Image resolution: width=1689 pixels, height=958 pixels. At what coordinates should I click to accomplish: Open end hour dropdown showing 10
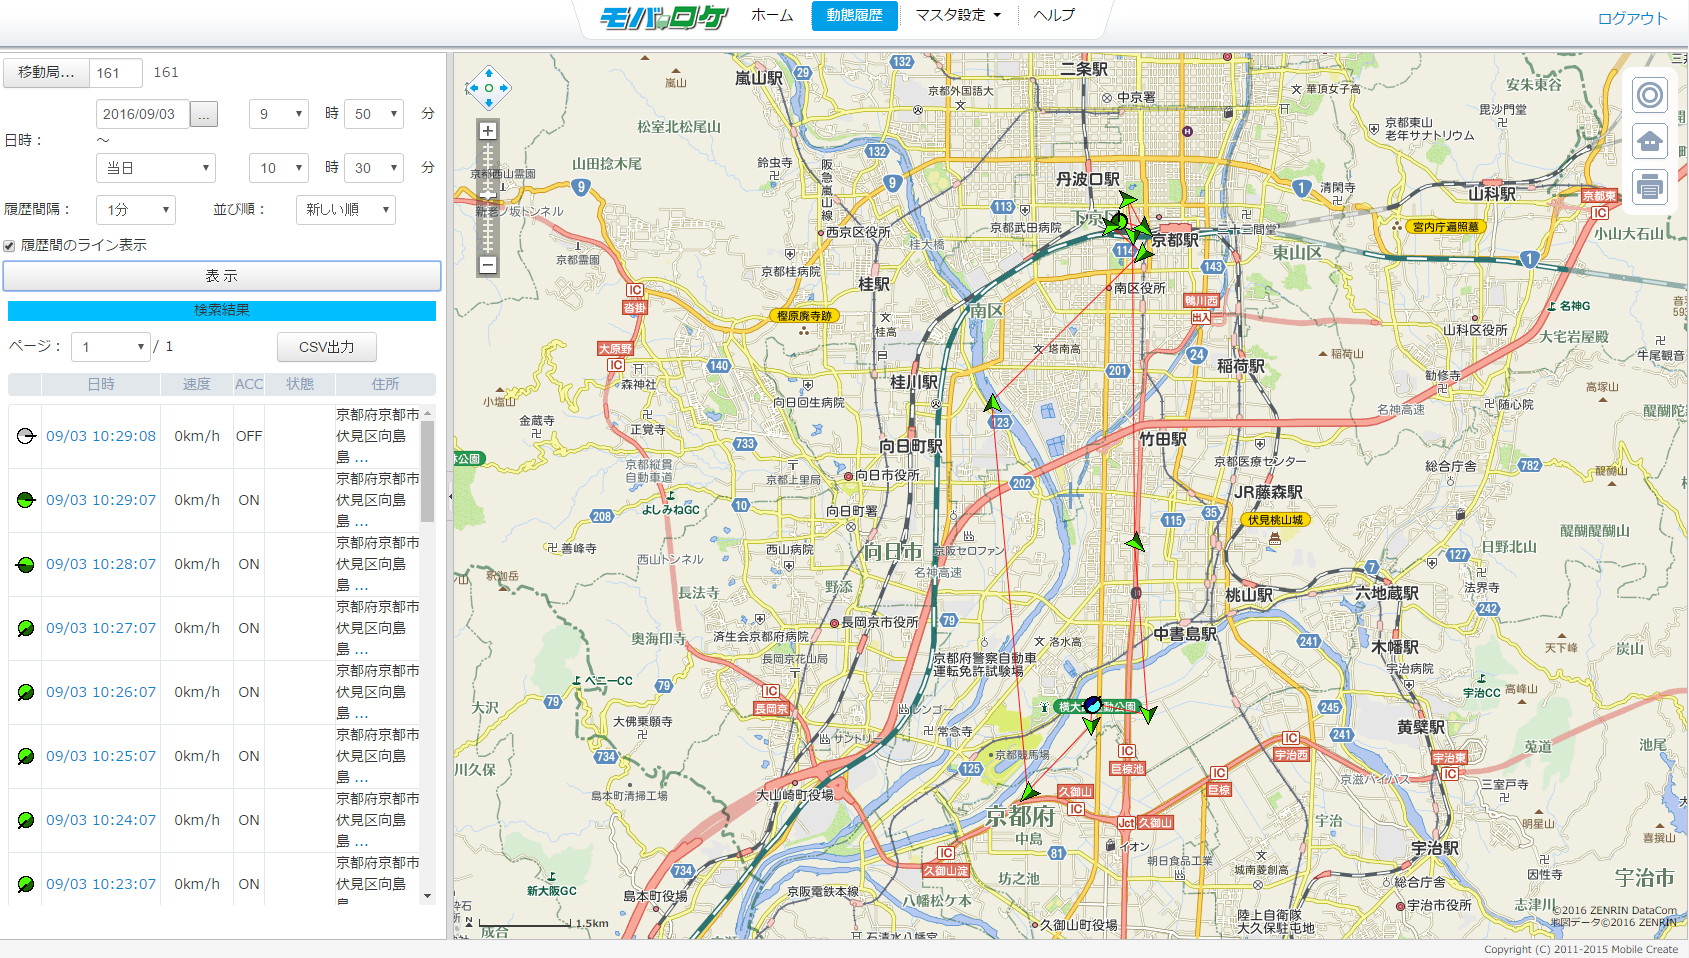click(278, 168)
